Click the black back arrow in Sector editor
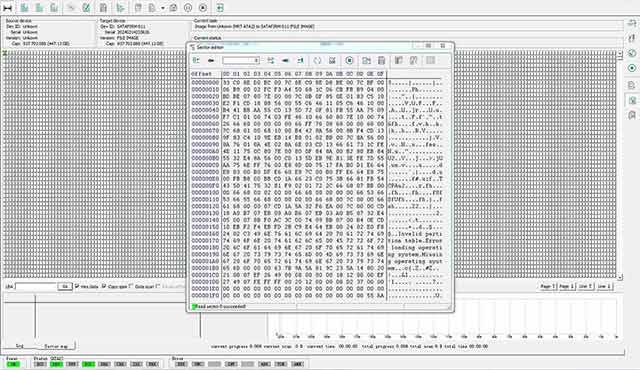The image size is (640, 370). [x=211, y=61]
